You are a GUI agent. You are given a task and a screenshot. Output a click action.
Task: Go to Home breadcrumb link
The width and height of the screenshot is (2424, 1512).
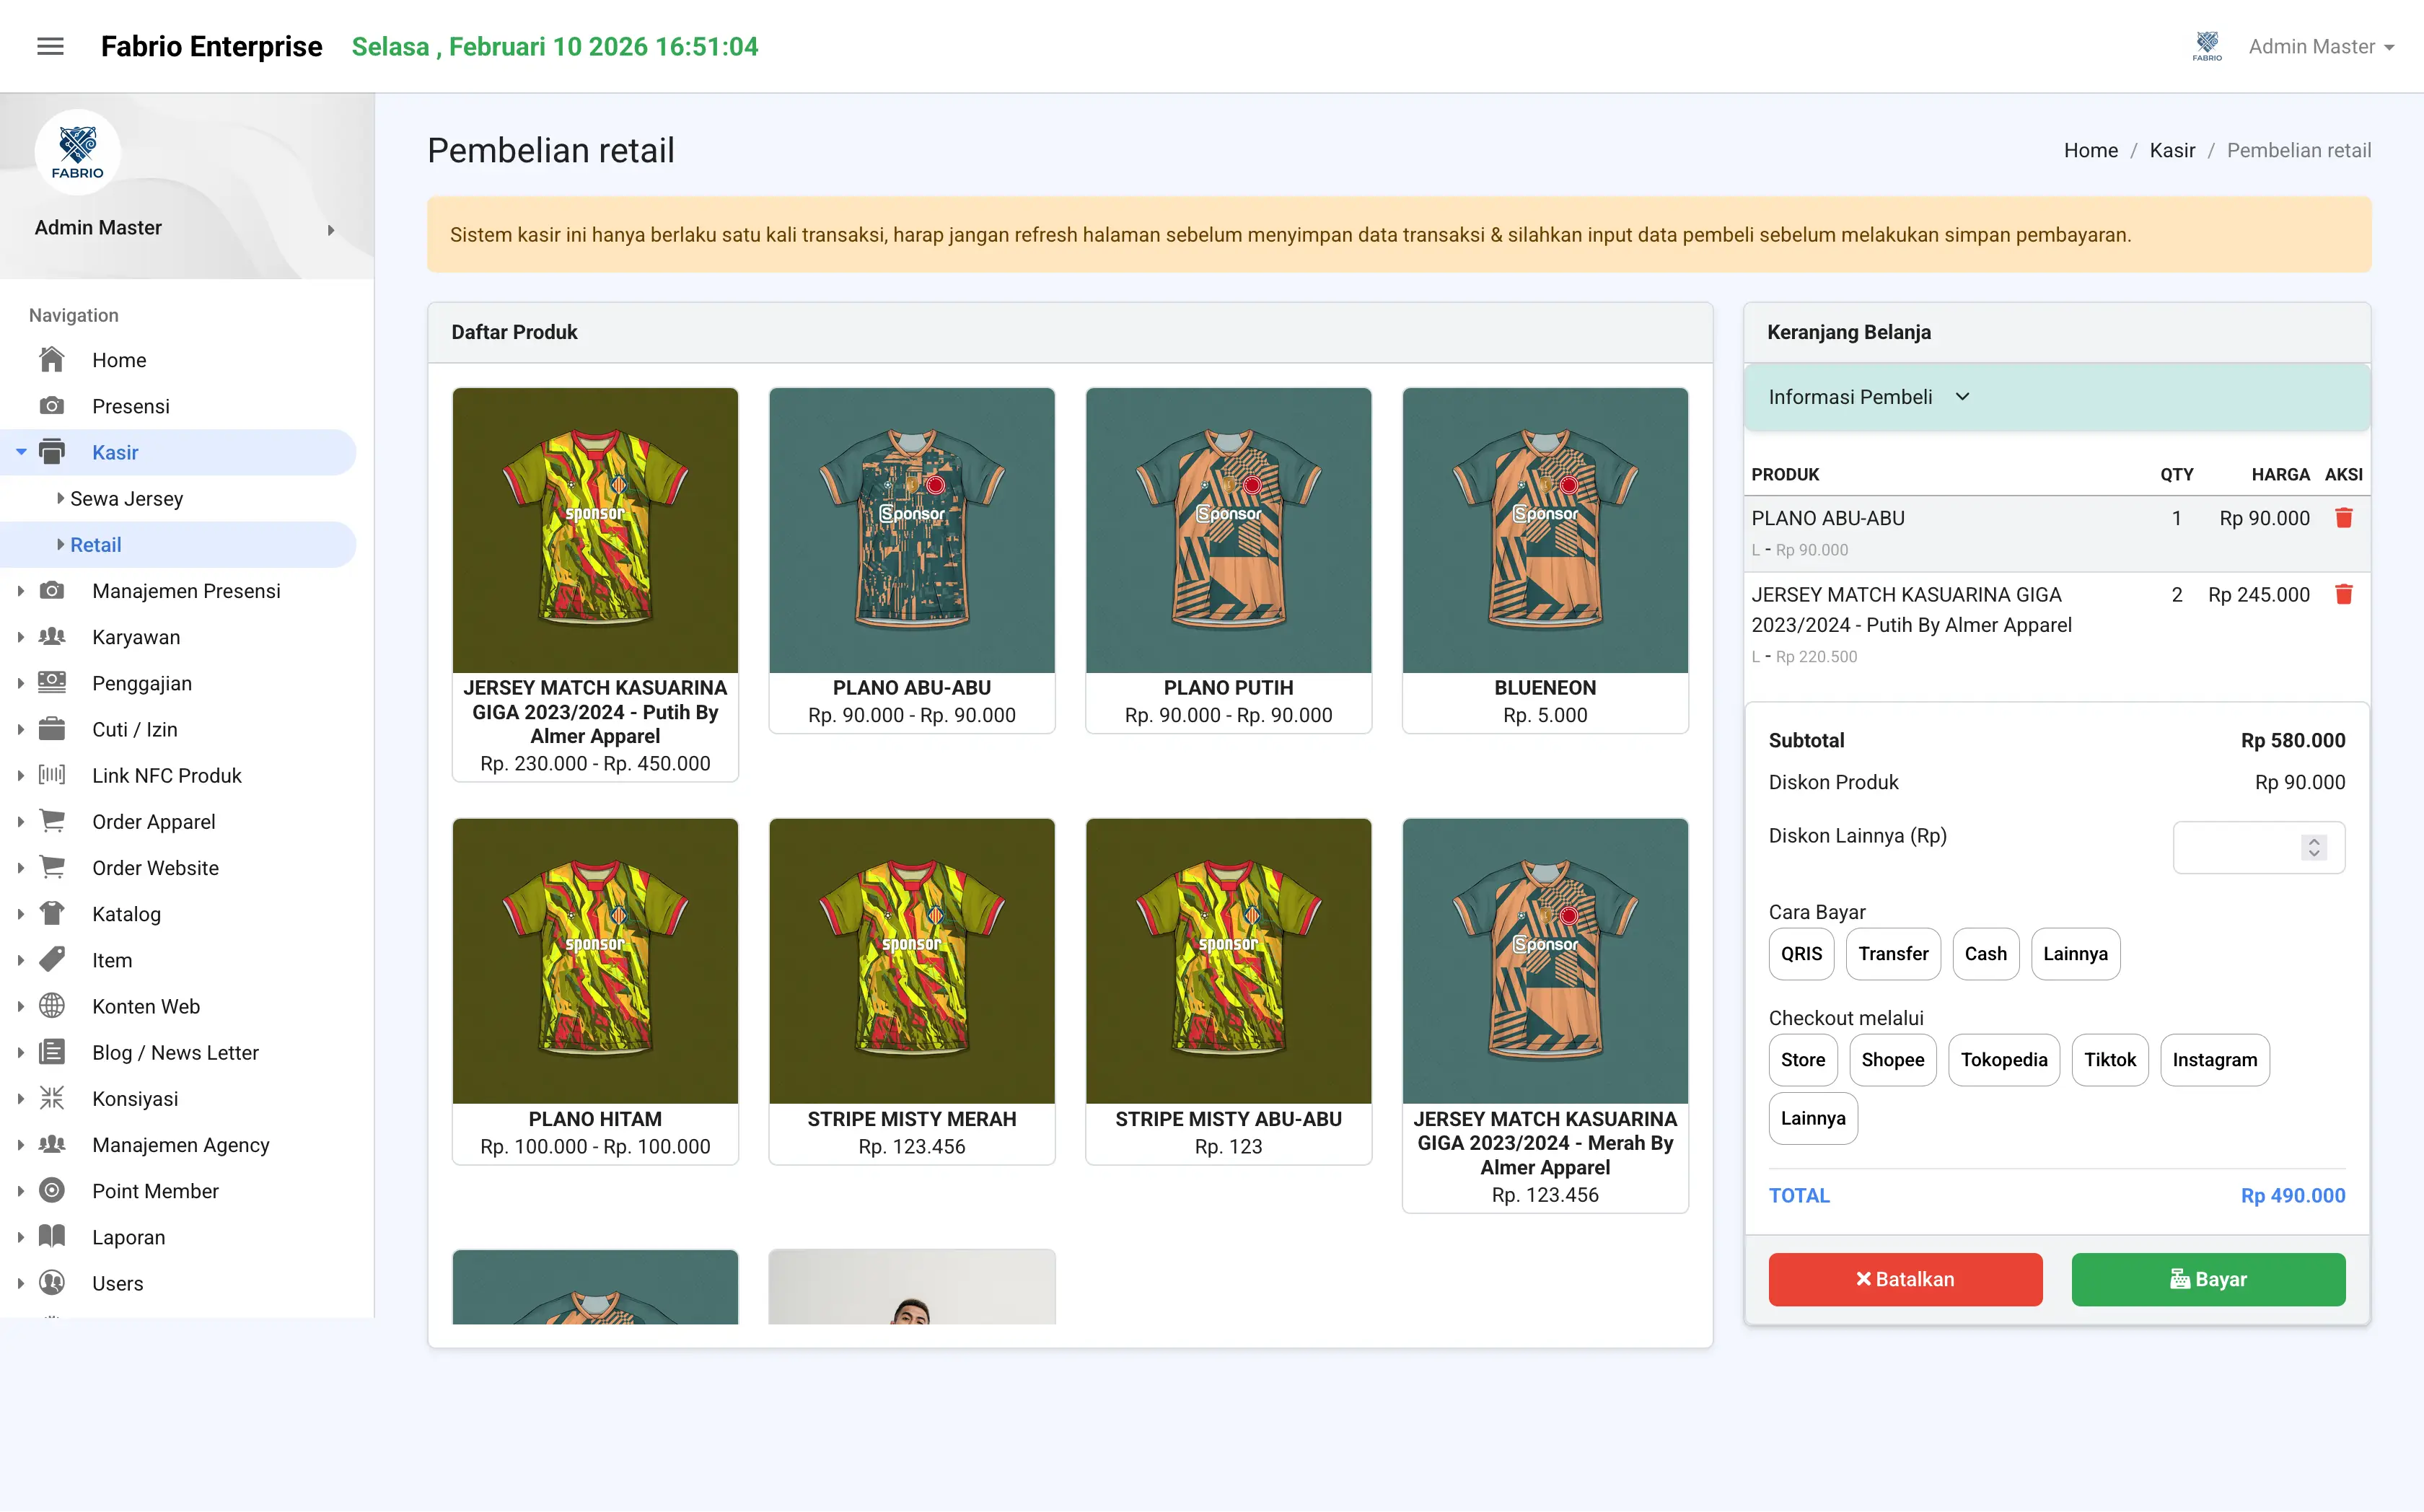2090,150
